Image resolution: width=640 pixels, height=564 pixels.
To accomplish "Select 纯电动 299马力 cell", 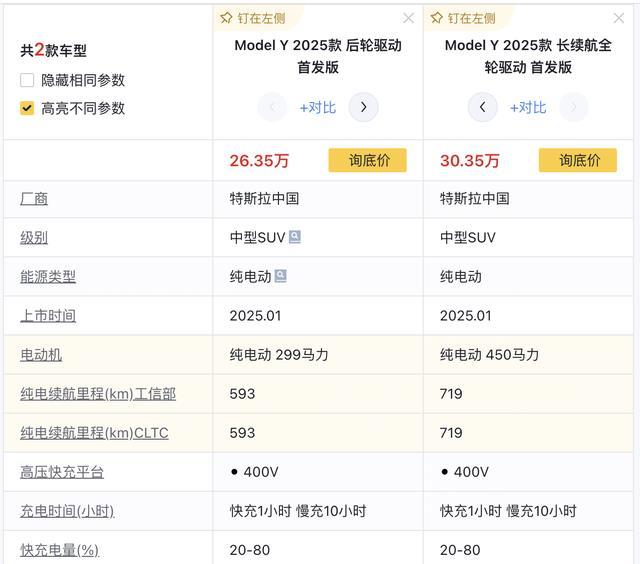I will [x=318, y=355].
